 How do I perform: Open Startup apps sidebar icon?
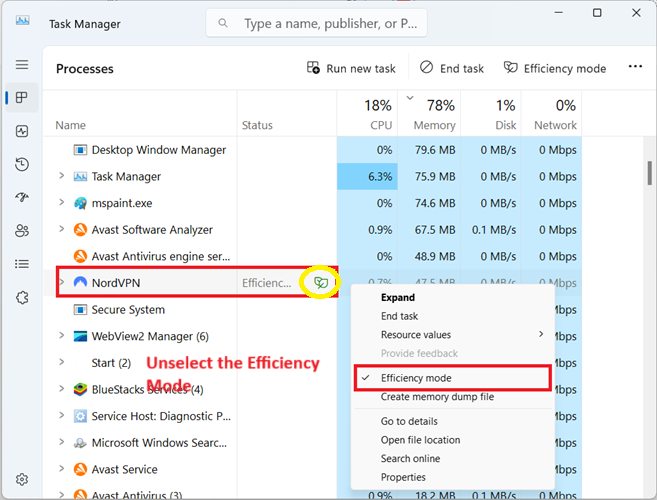coord(22,197)
